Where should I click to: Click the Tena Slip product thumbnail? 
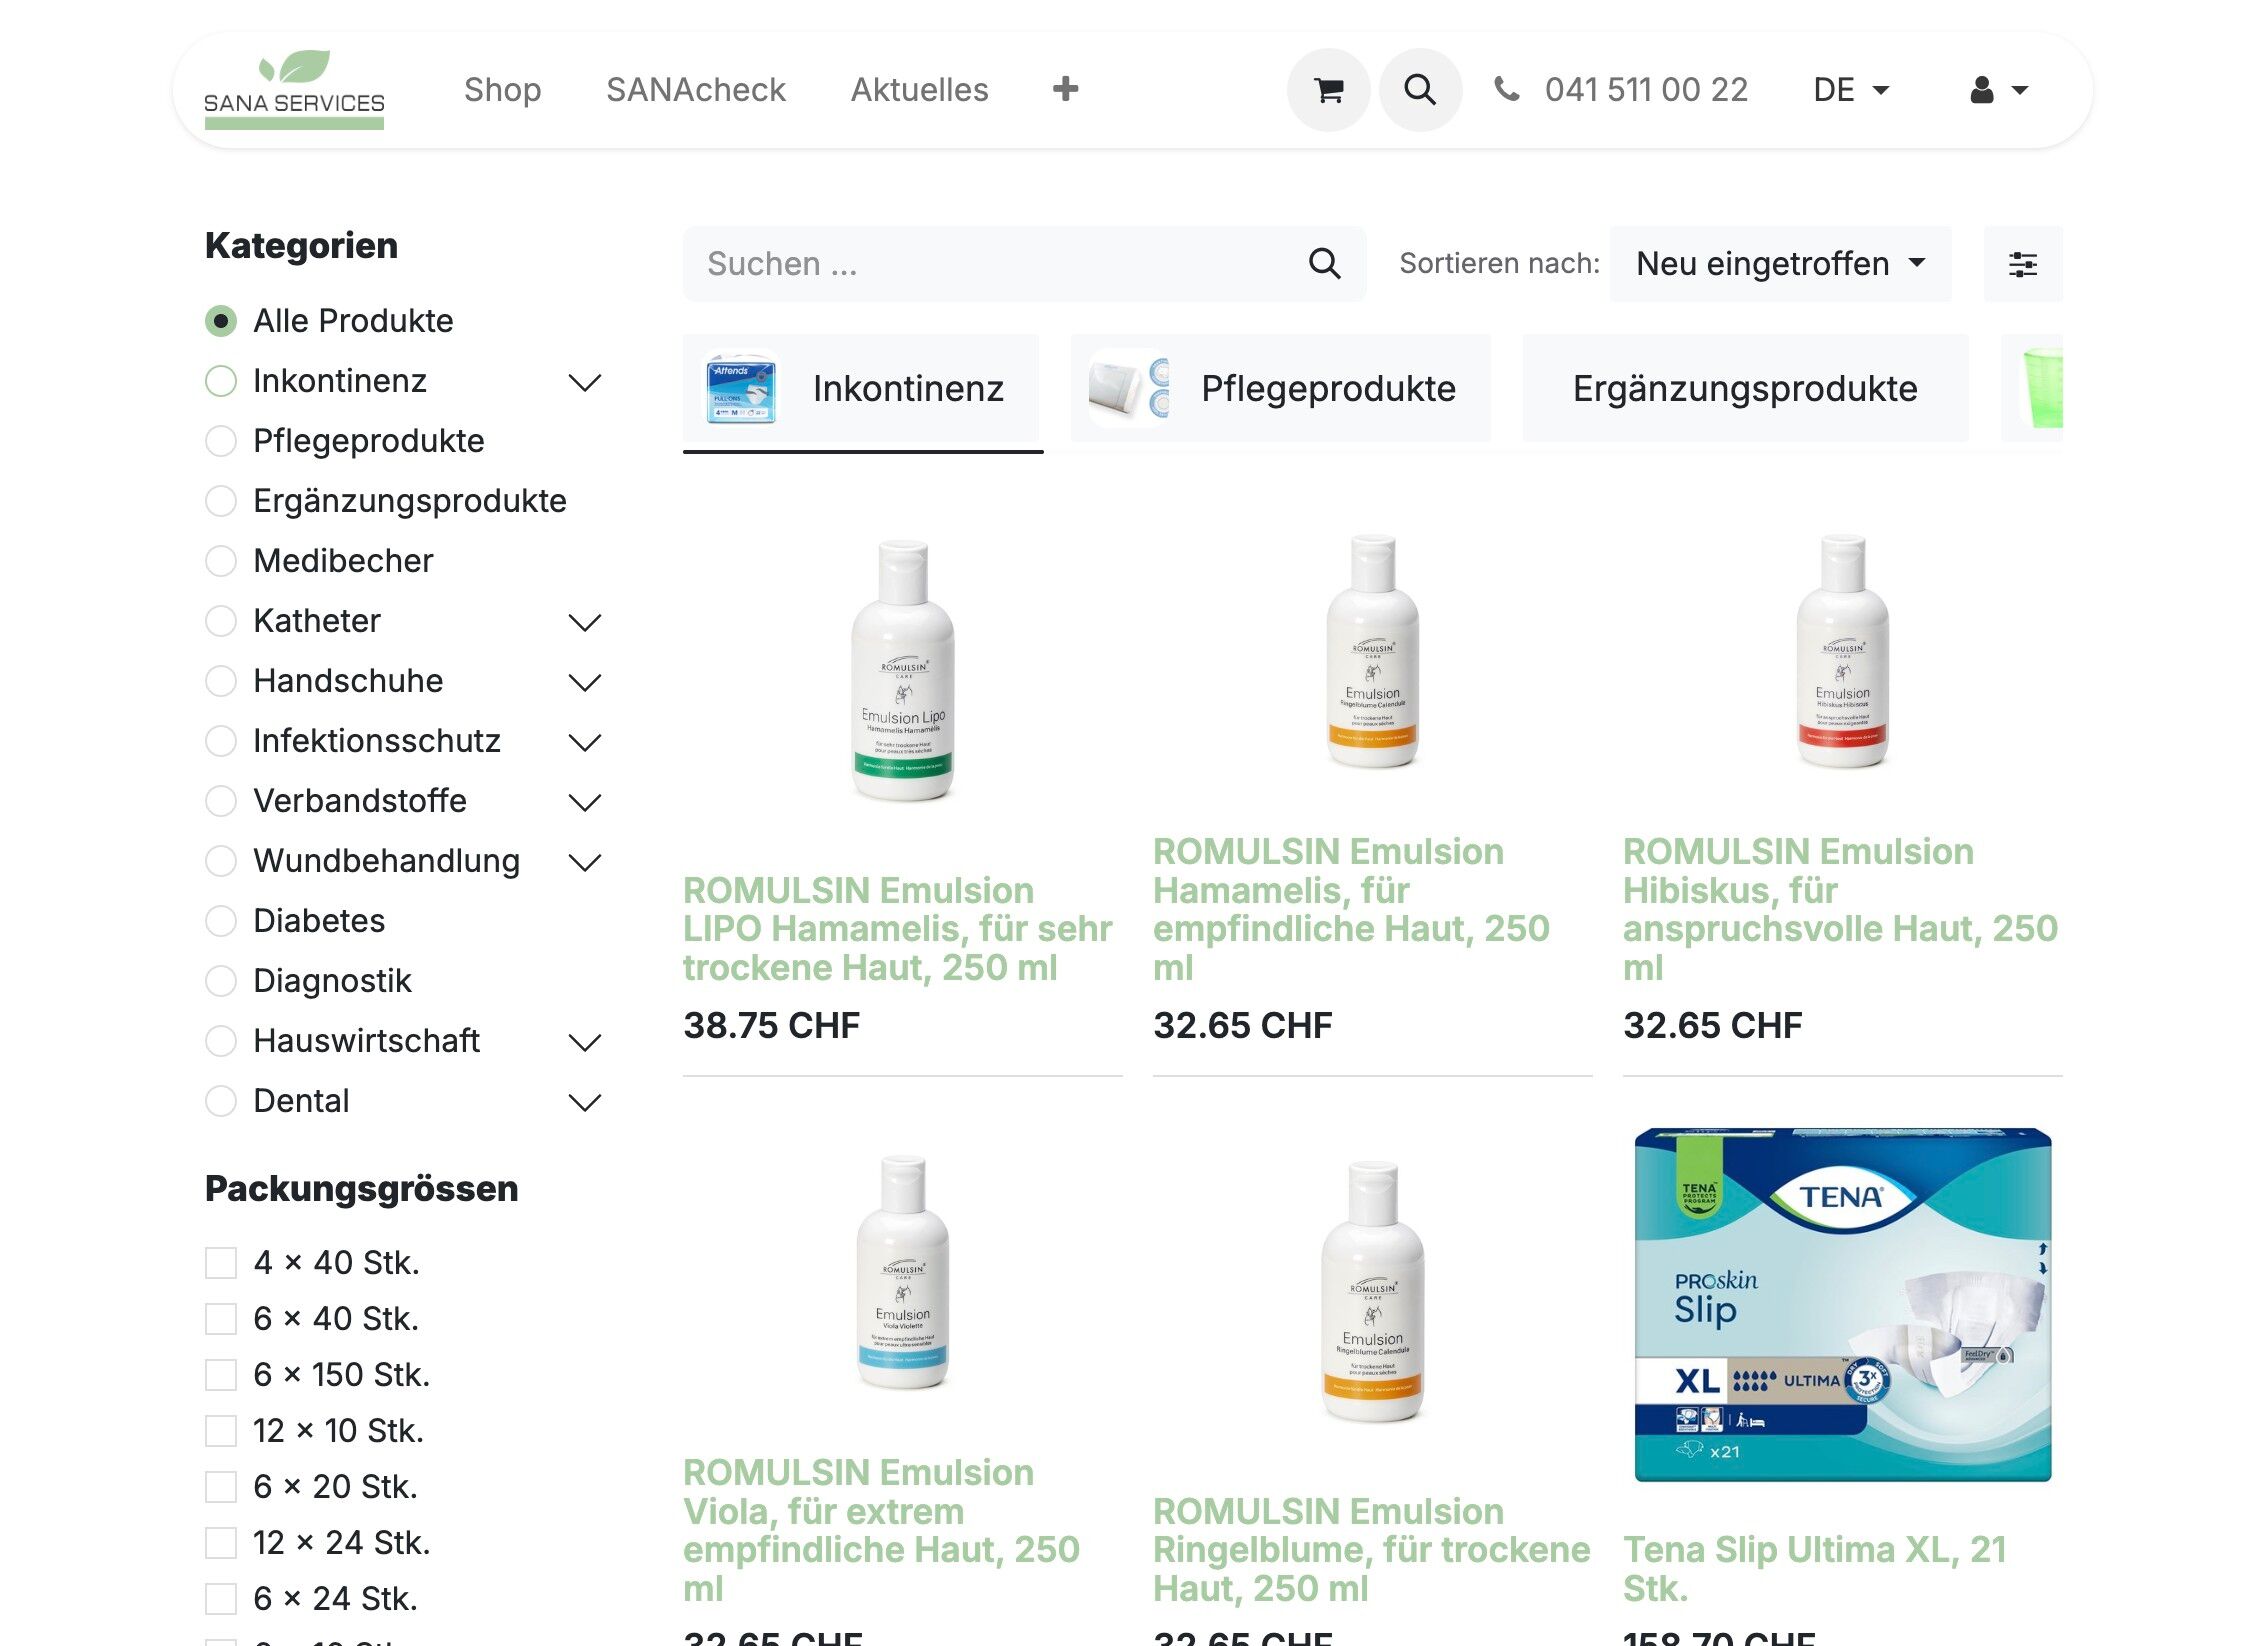(x=1842, y=1305)
